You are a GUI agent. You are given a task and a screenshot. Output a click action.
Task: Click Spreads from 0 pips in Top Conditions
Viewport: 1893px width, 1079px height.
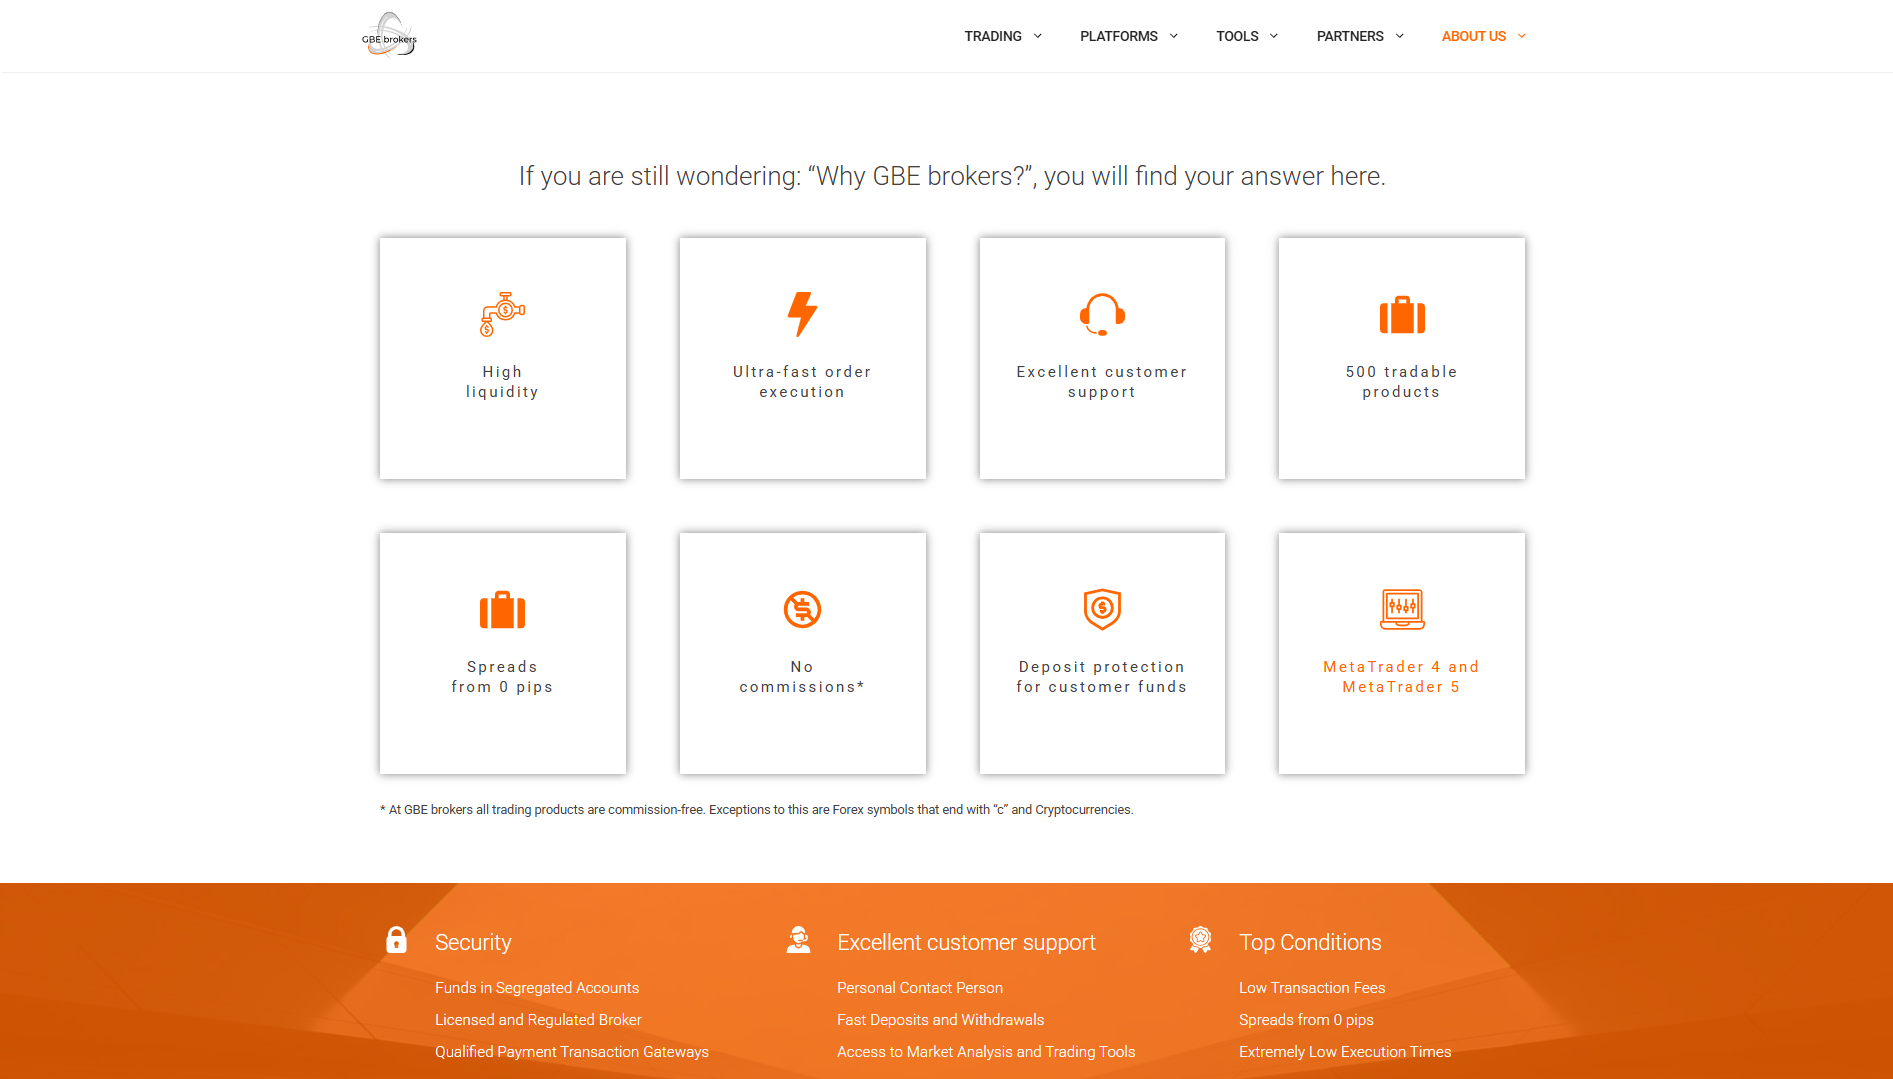[1306, 1020]
